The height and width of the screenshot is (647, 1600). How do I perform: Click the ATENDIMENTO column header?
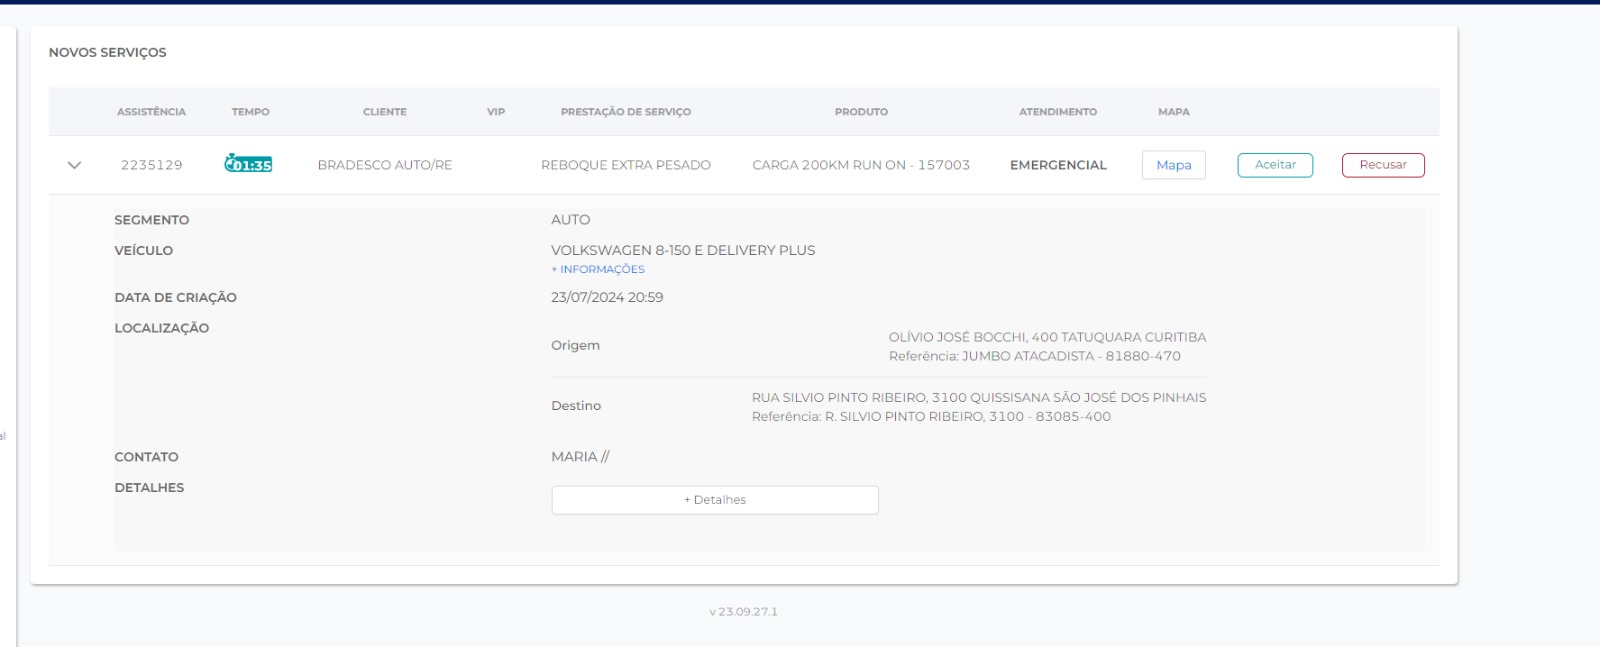(x=1058, y=112)
